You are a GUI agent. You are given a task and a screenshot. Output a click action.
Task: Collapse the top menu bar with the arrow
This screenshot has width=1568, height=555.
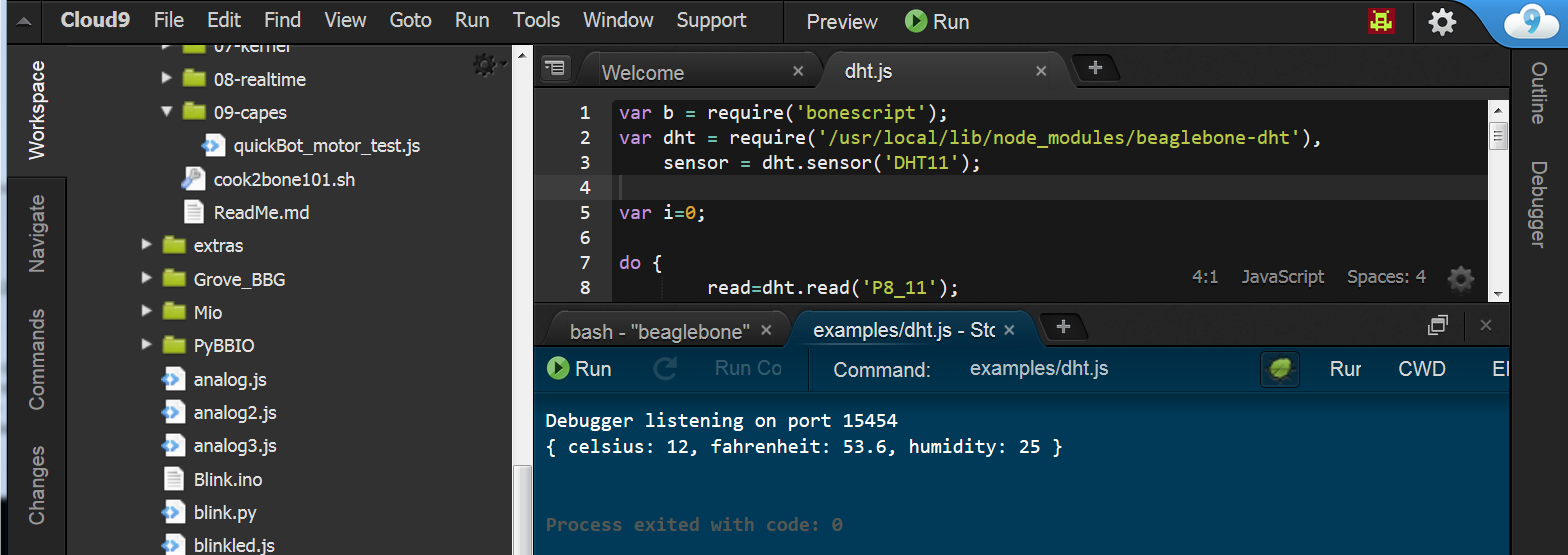click(24, 21)
